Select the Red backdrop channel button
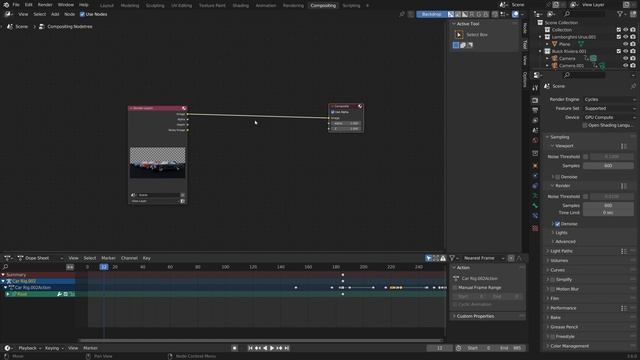This screenshot has height=360, width=640. click(472, 14)
